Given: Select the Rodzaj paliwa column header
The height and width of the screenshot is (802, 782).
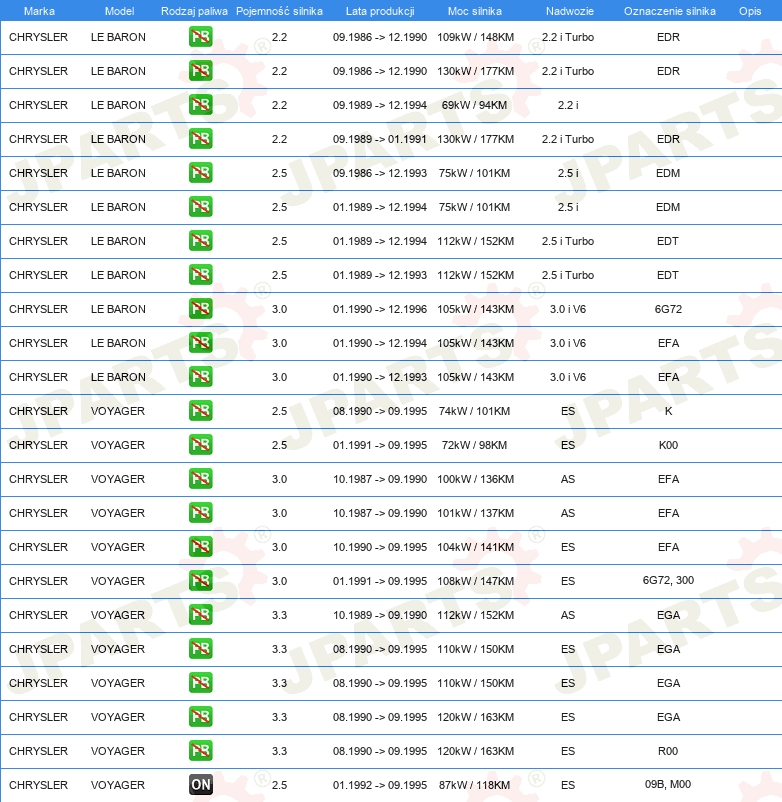Looking at the screenshot, I should (194, 11).
